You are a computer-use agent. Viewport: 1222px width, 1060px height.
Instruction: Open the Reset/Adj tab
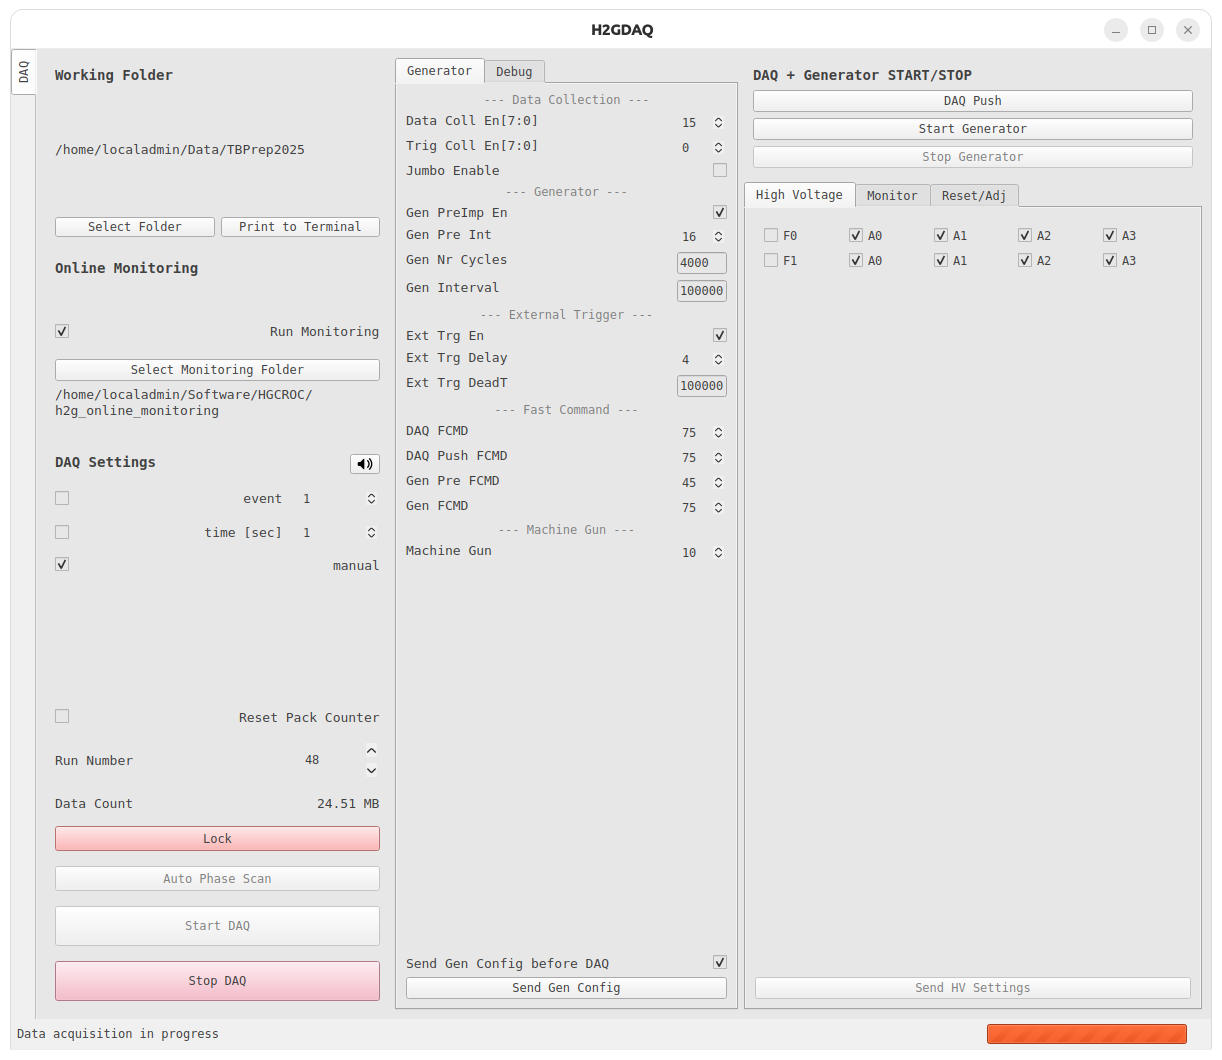[x=973, y=195]
